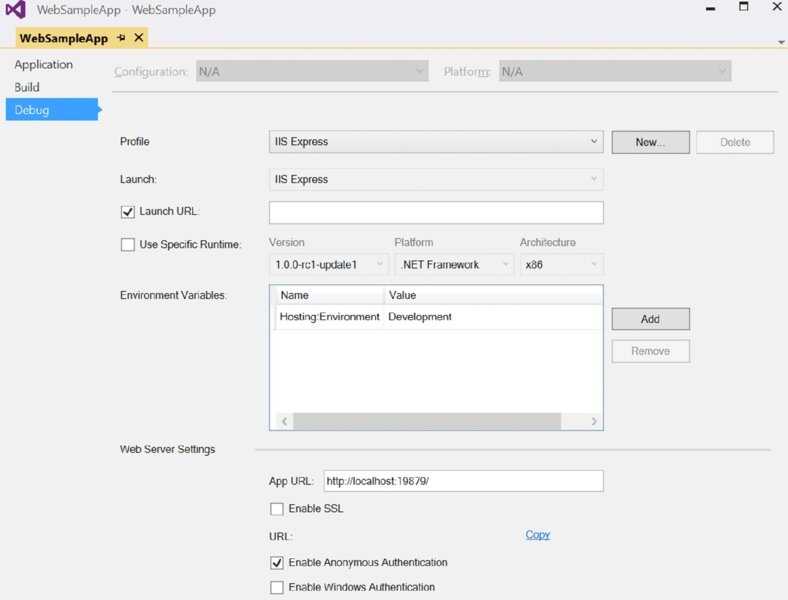This screenshot has width=788, height=600.
Task: Enable SSL checkbox
Action: (276, 509)
